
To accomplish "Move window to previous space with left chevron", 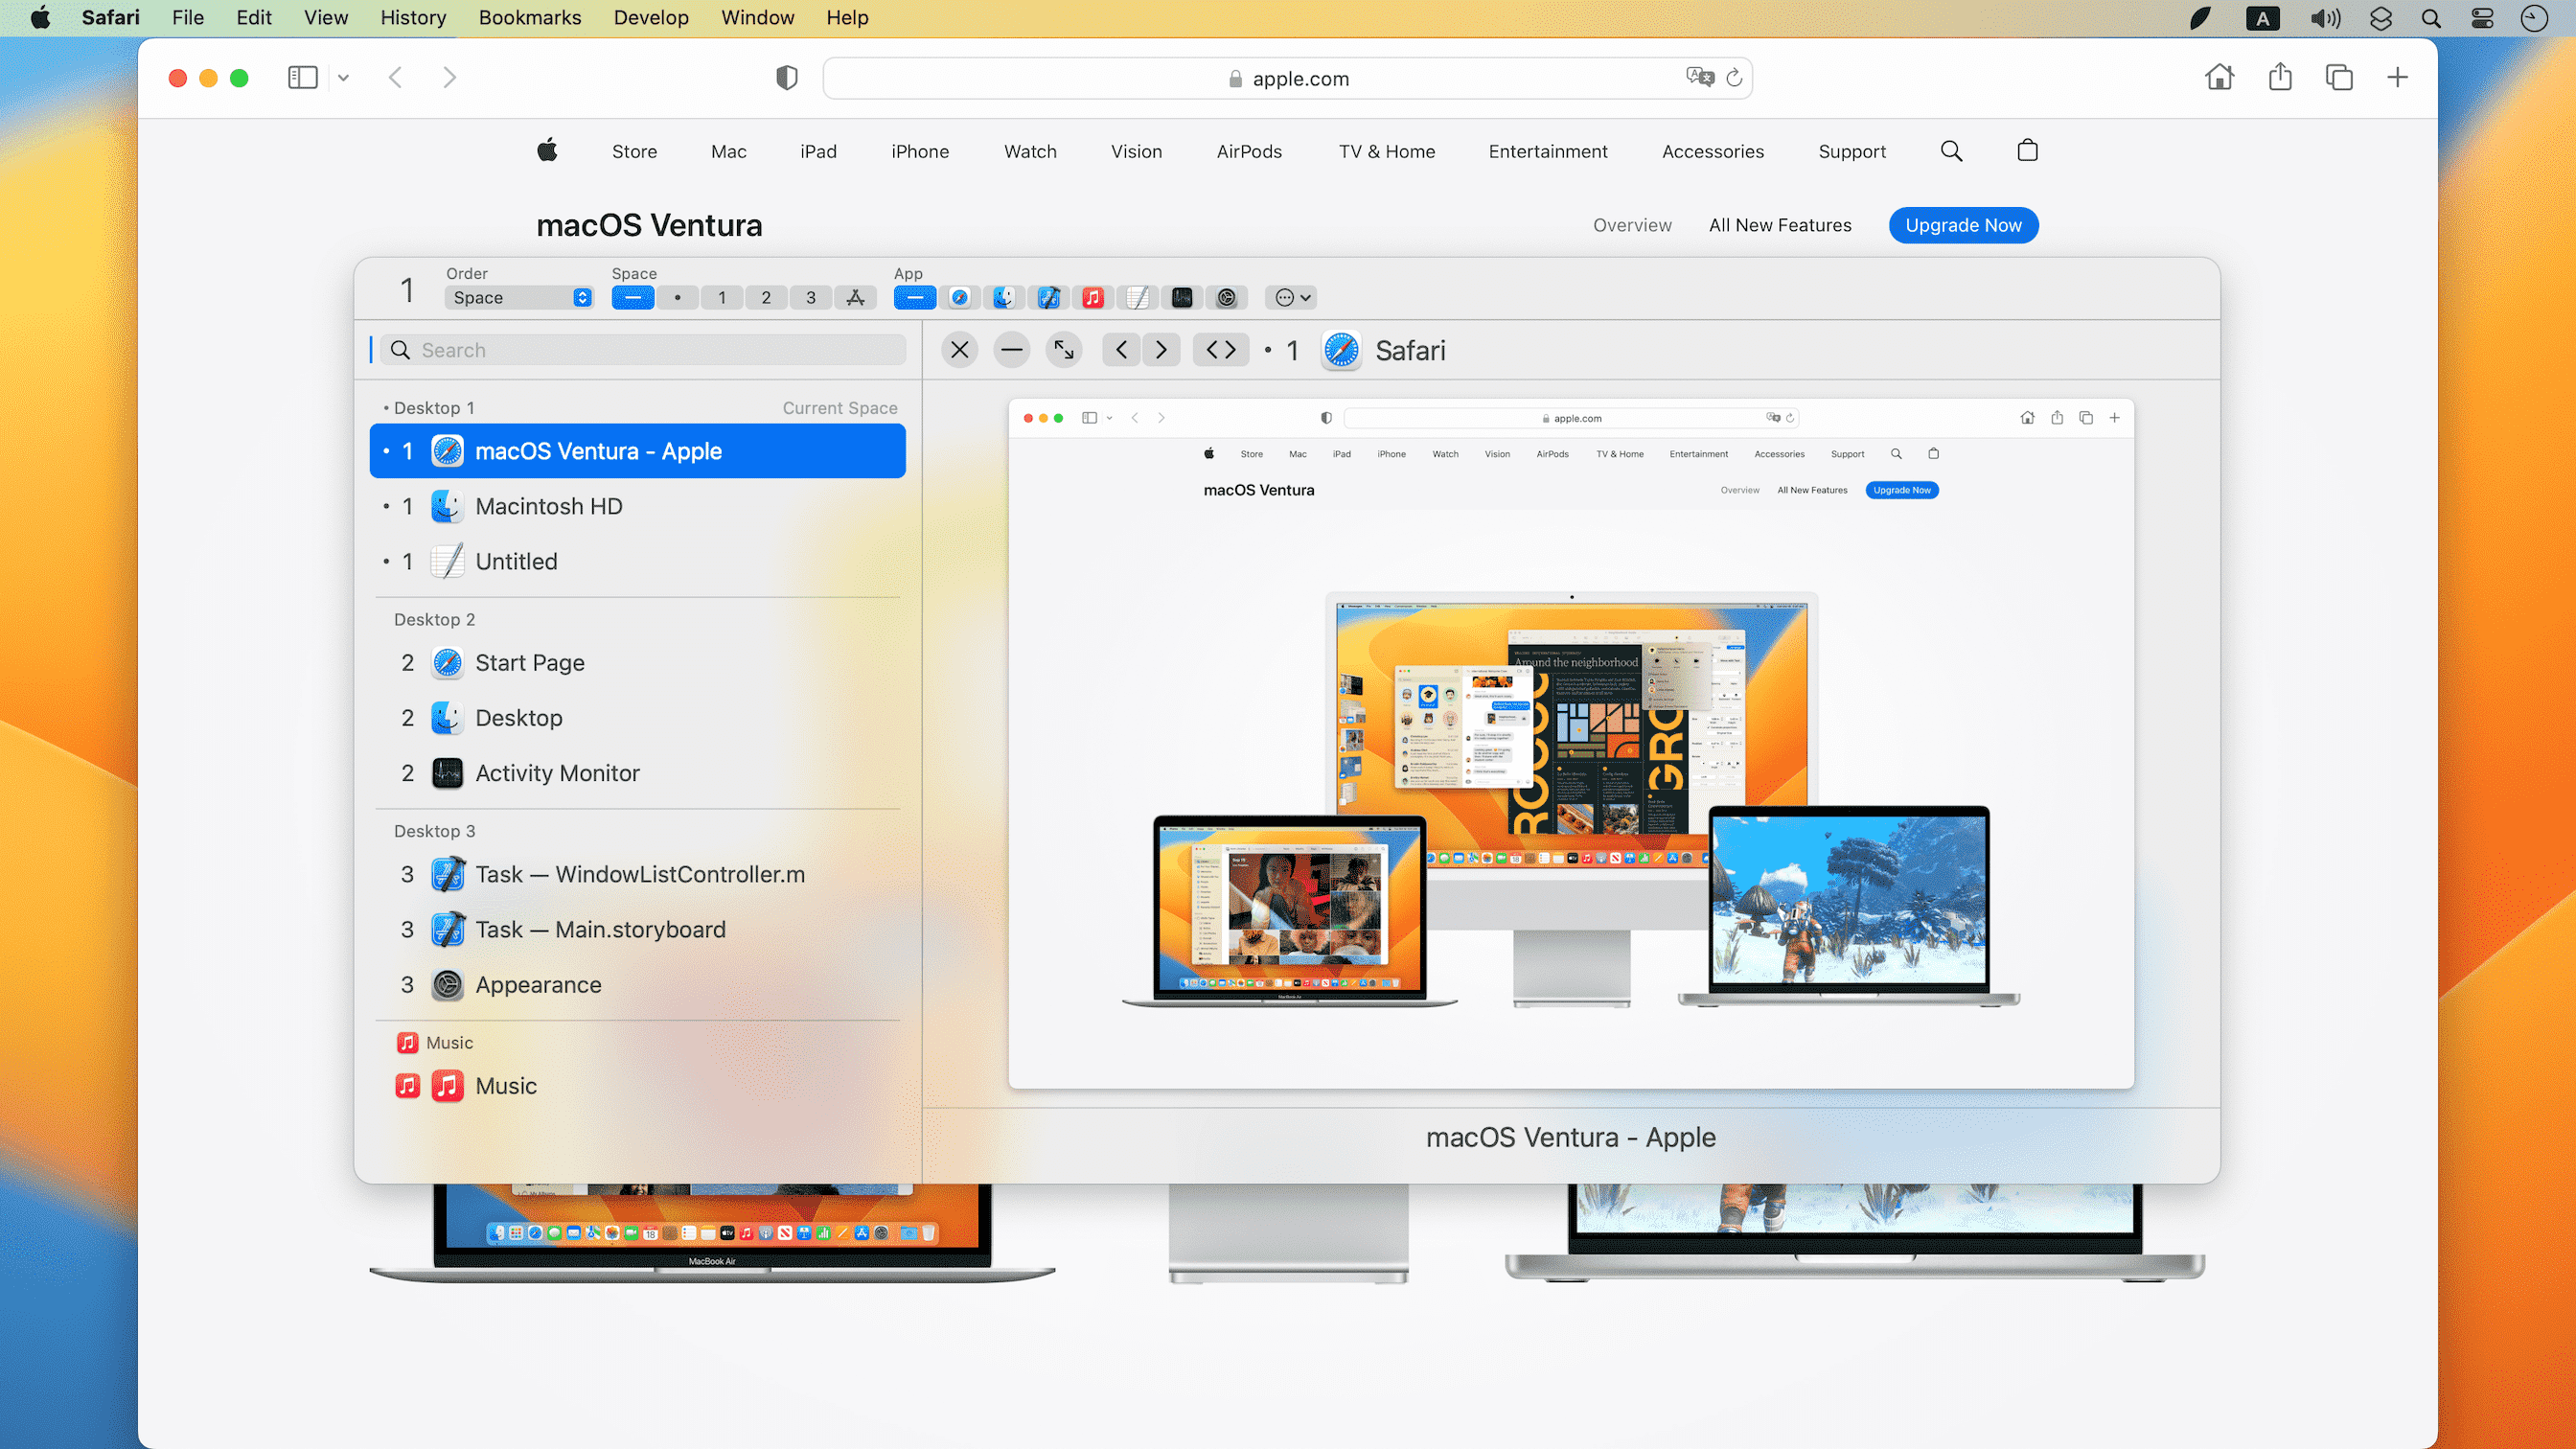I will click(1121, 350).
